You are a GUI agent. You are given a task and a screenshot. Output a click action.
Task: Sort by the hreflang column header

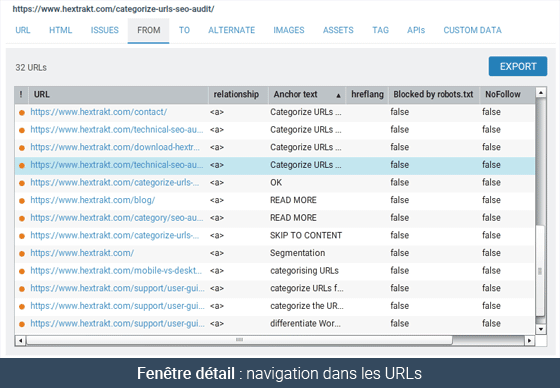pos(367,95)
